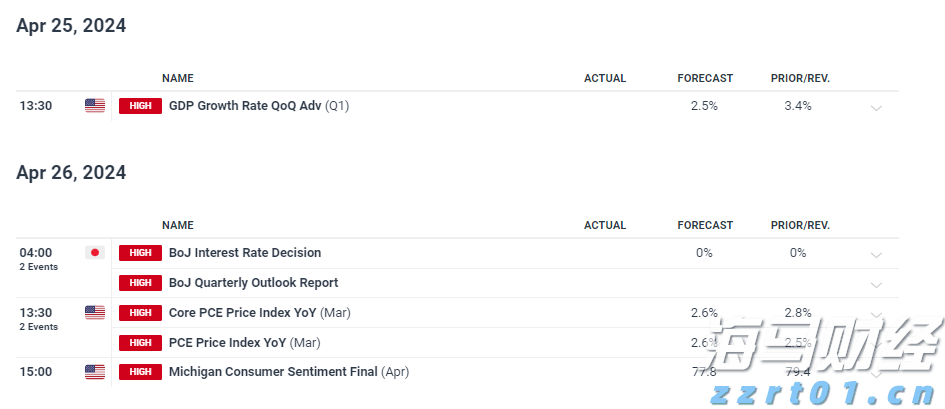
Task: Click the HIGH badge on BoJ Interest Rate Decision
Action: (140, 253)
